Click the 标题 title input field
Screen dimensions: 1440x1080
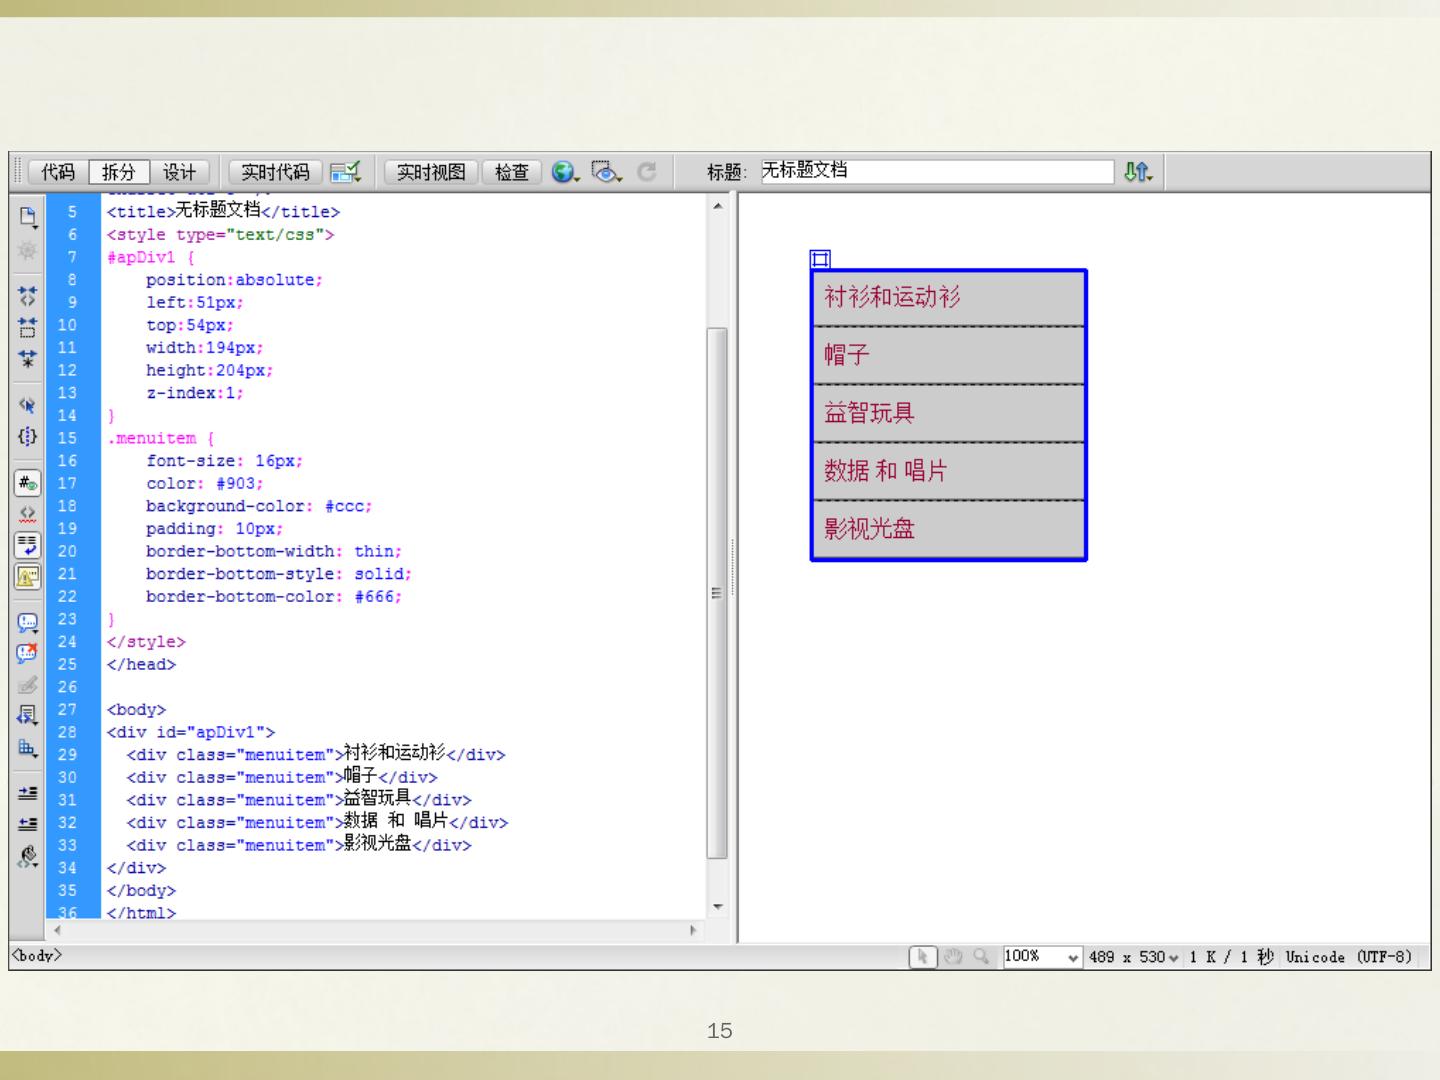pyautogui.click(x=935, y=172)
